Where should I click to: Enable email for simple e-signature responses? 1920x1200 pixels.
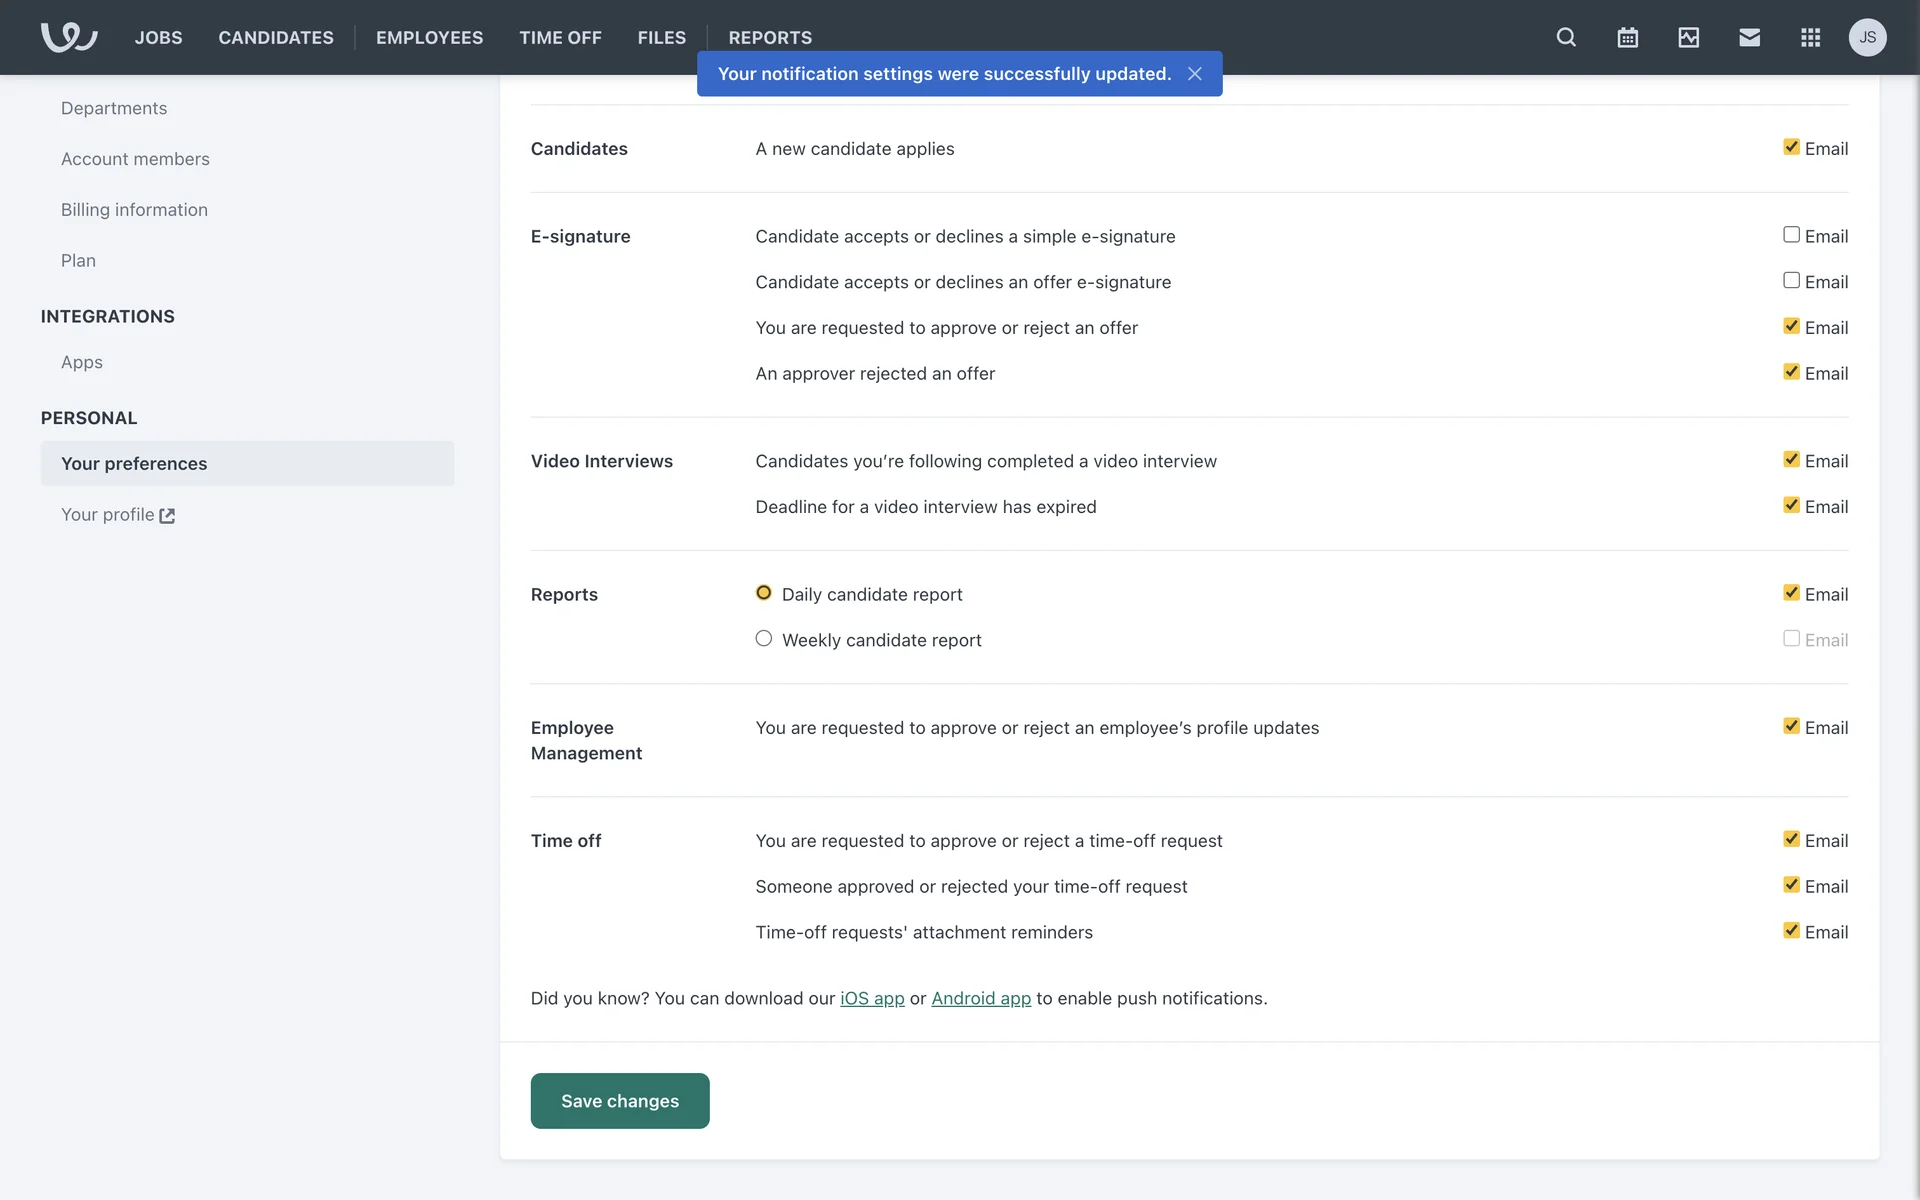1791,235
